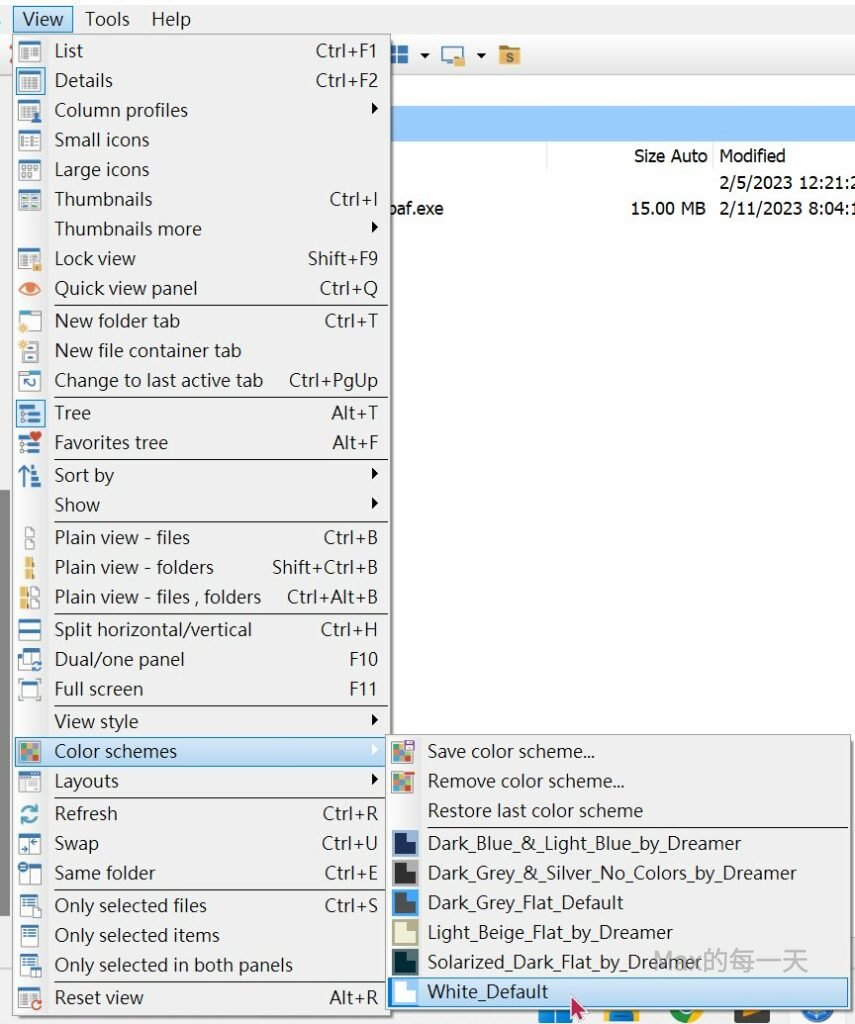This screenshot has height=1024, width=855.
Task: Click the Quick view panel eye icon
Action: (30, 289)
